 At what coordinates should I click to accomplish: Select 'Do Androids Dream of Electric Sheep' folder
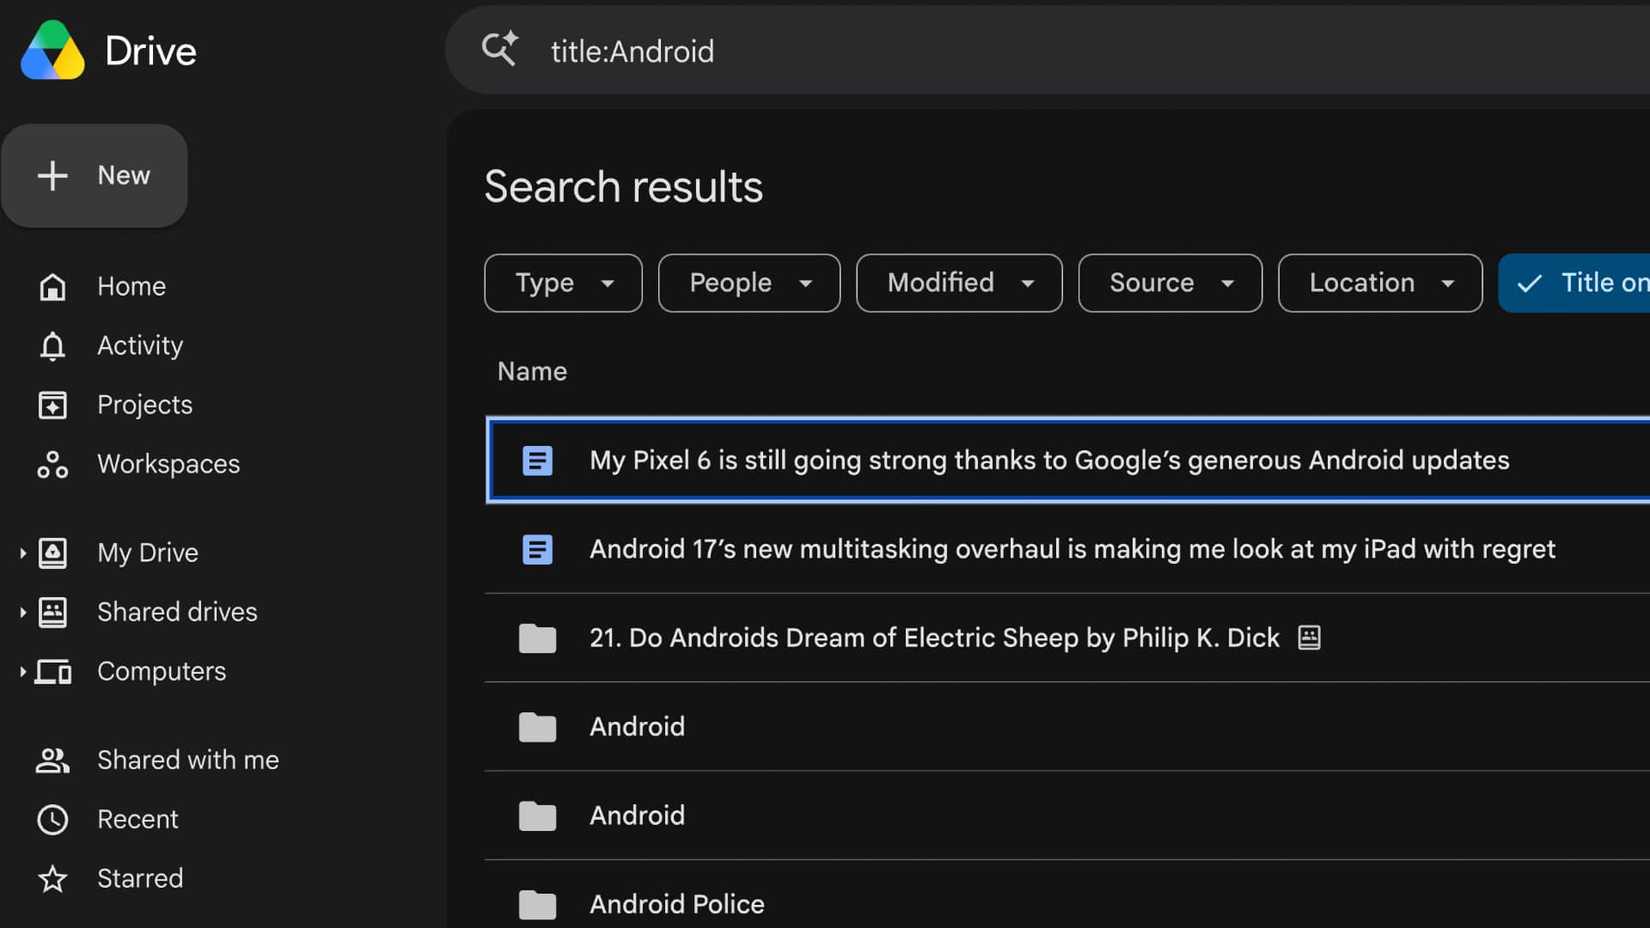(x=1068, y=638)
